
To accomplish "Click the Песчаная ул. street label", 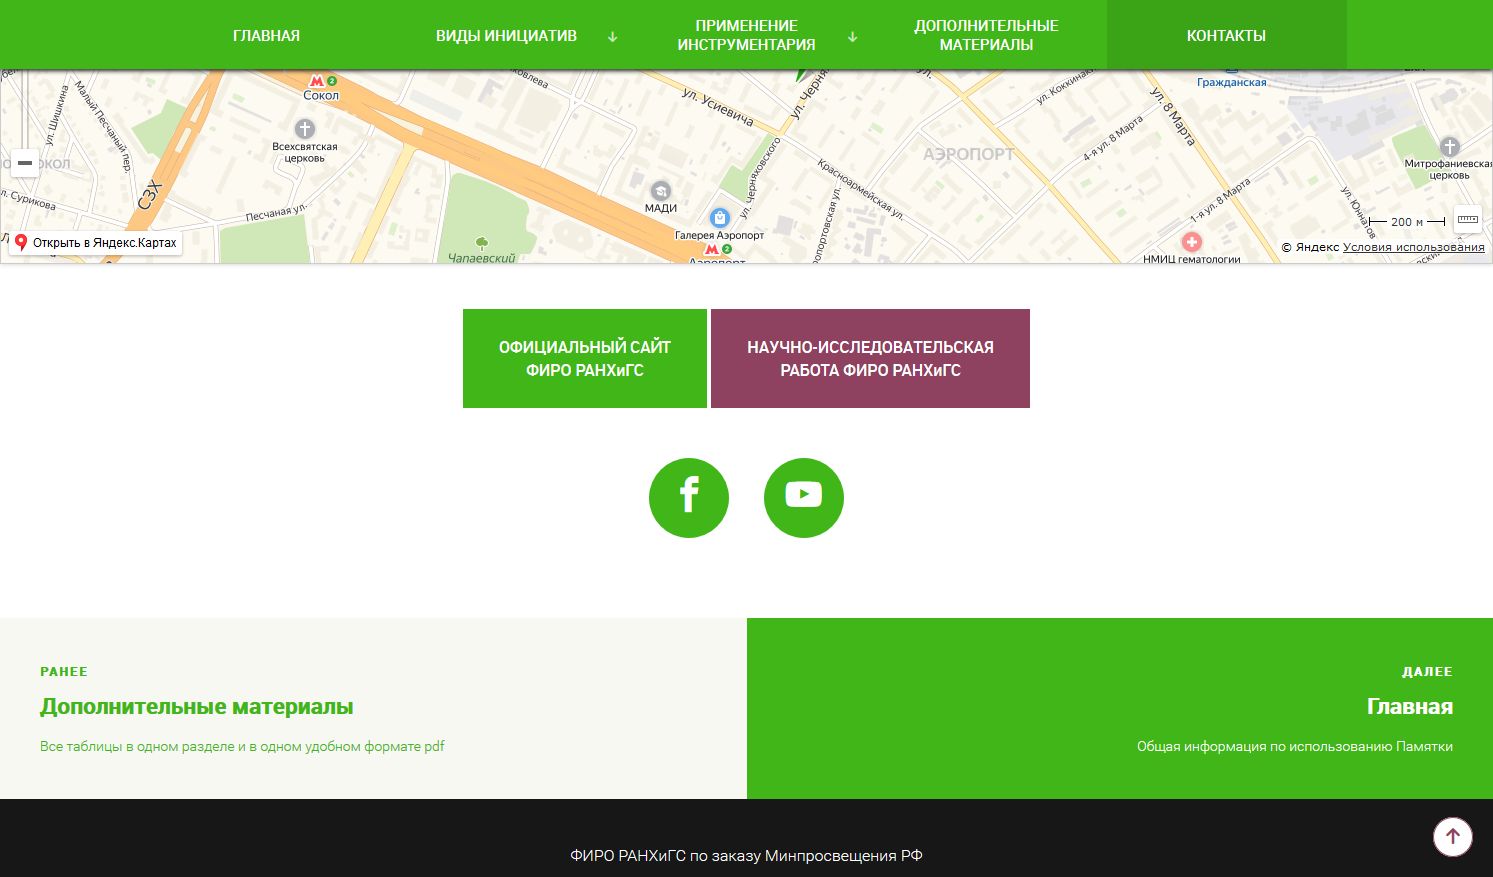I will (x=276, y=212).
